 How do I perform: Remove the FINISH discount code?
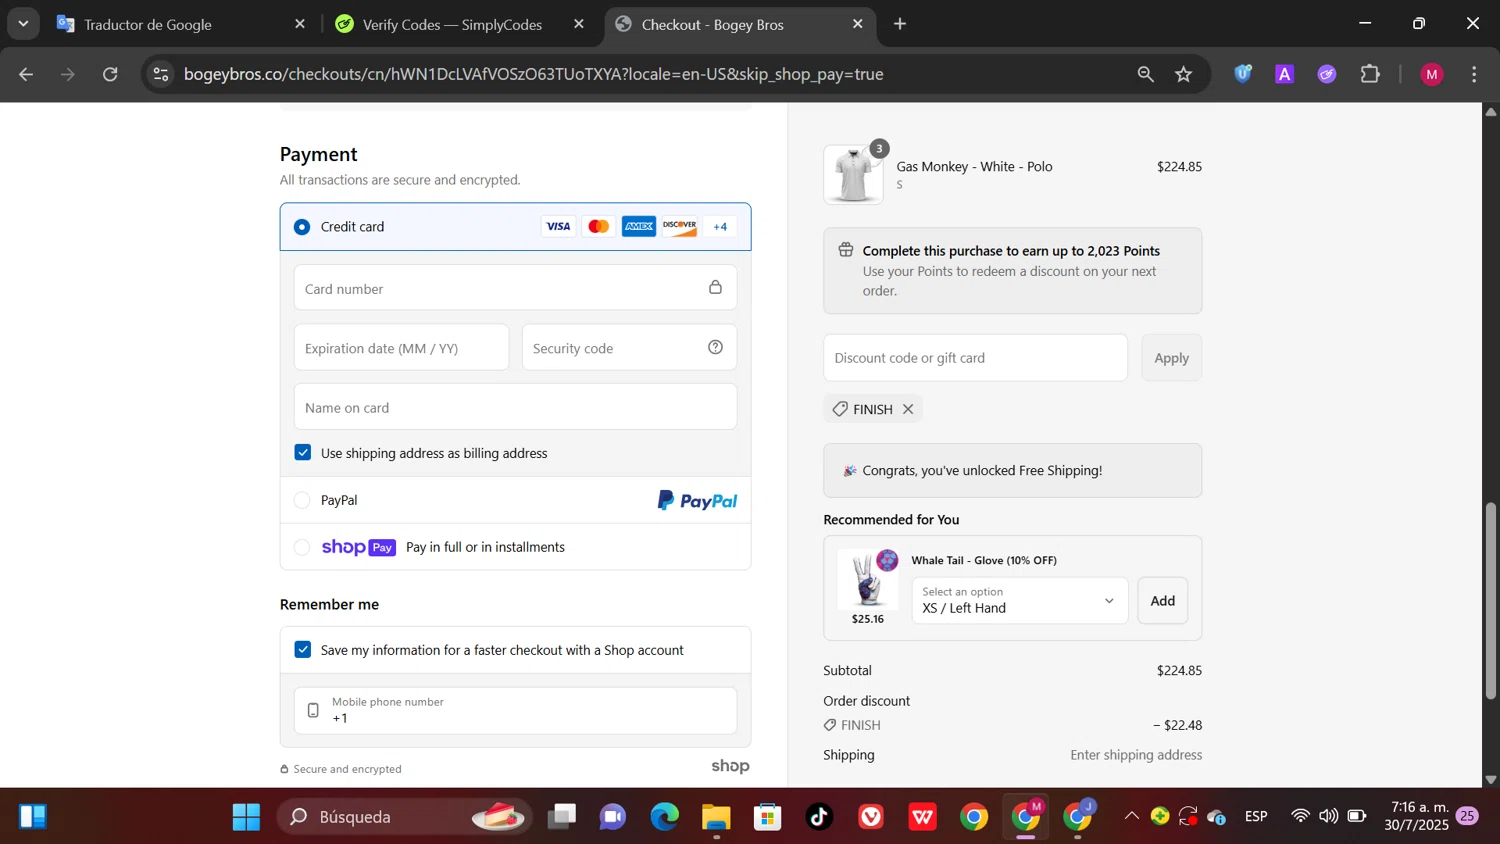[x=908, y=409]
